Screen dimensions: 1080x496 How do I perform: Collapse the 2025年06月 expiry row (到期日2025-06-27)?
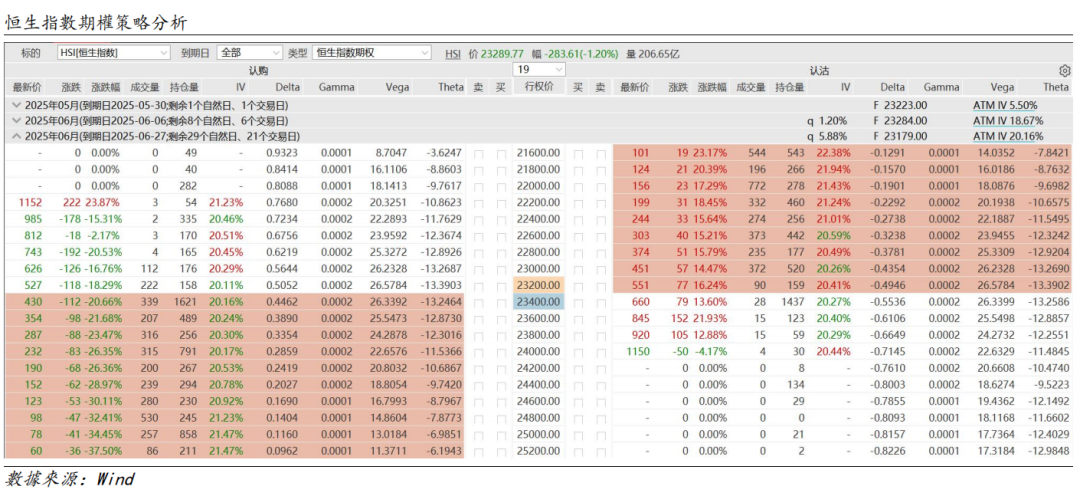click(x=16, y=136)
